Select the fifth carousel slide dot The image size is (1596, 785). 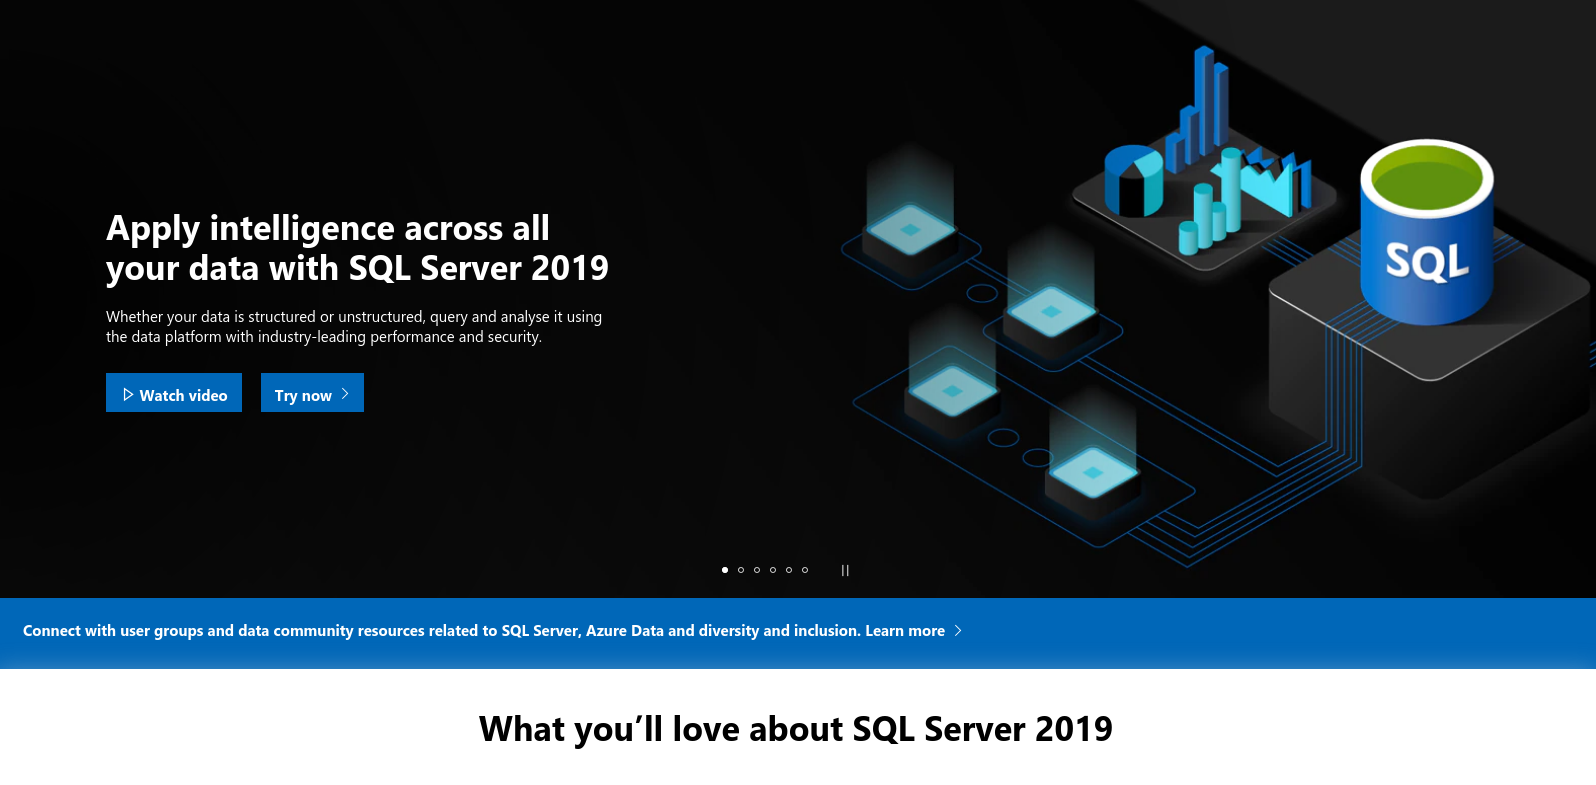pos(789,570)
